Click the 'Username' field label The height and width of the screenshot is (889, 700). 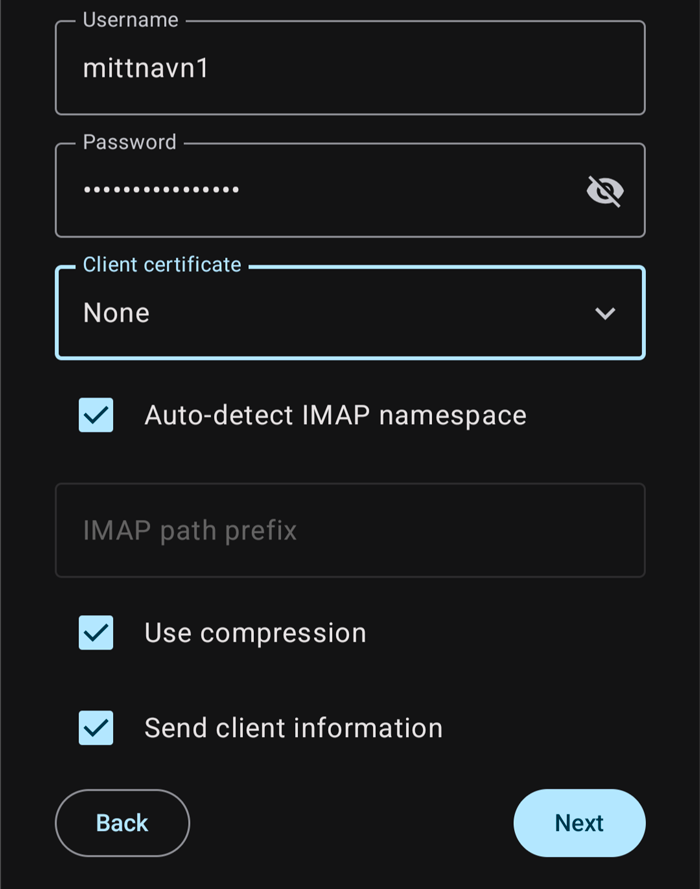(130, 20)
